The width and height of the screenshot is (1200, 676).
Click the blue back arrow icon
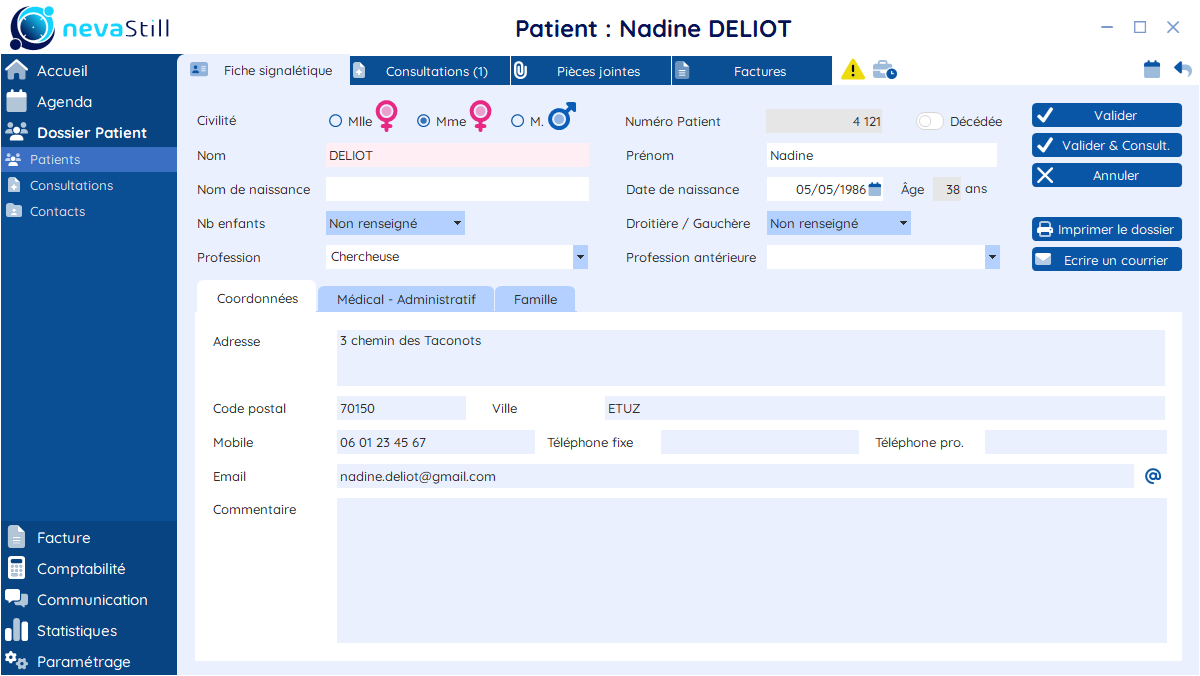click(1183, 69)
